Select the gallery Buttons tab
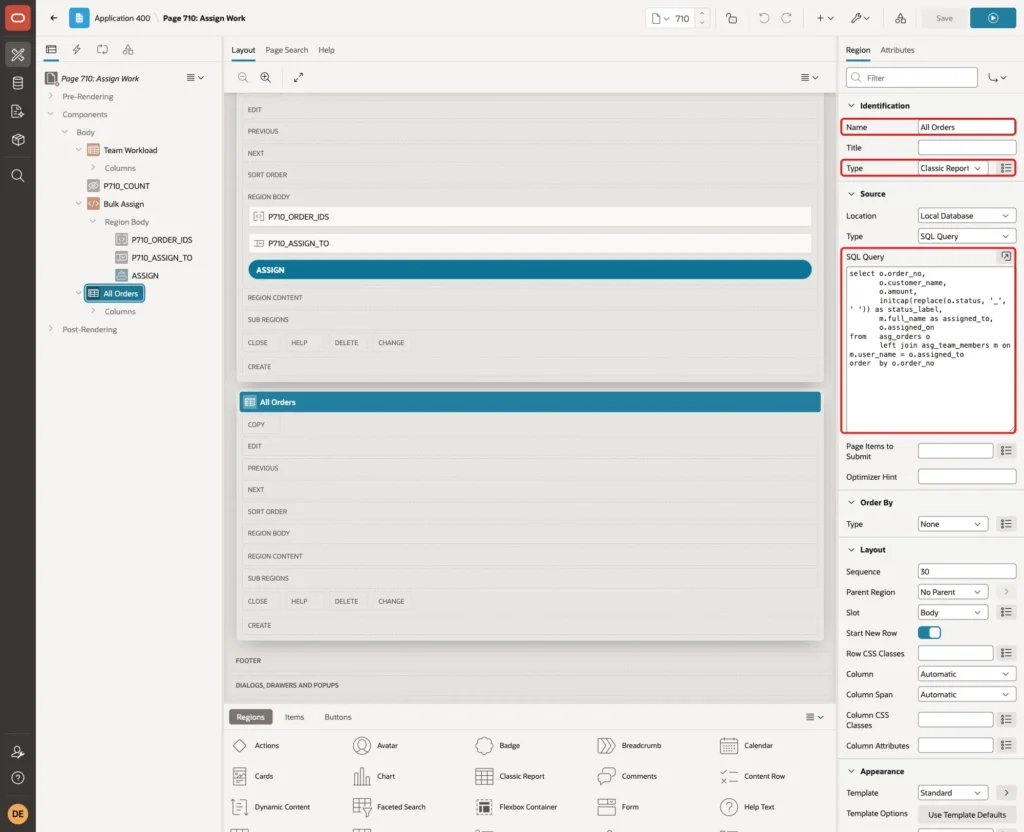This screenshot has width=1024, height=832. pos(338,717)
